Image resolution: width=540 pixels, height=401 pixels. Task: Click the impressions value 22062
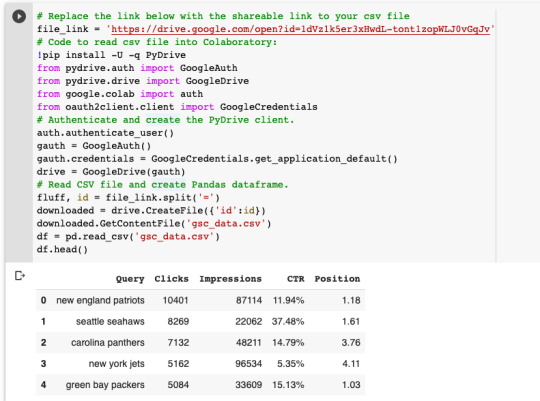(249, 321)
